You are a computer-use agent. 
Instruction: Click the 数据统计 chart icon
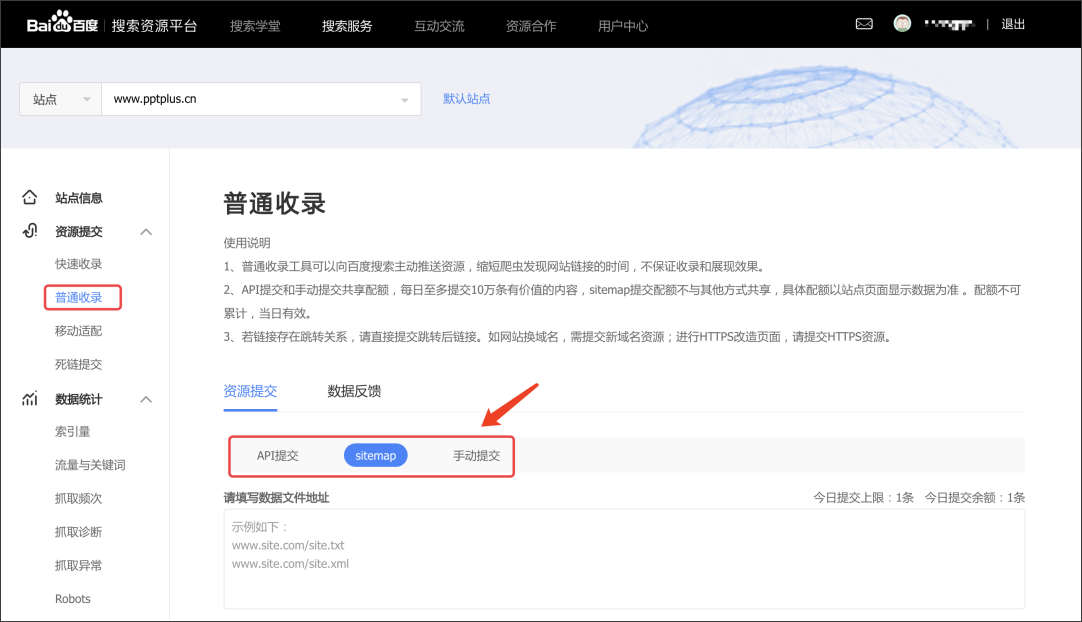point(30,398)
